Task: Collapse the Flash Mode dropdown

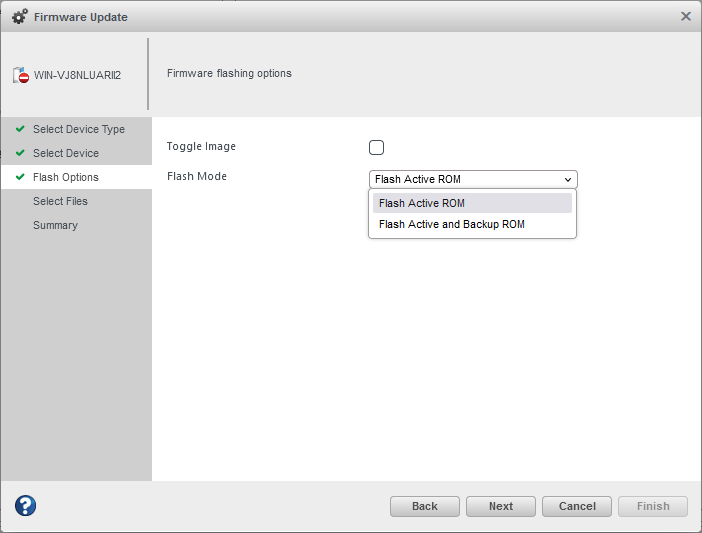Action: [472, 180]
